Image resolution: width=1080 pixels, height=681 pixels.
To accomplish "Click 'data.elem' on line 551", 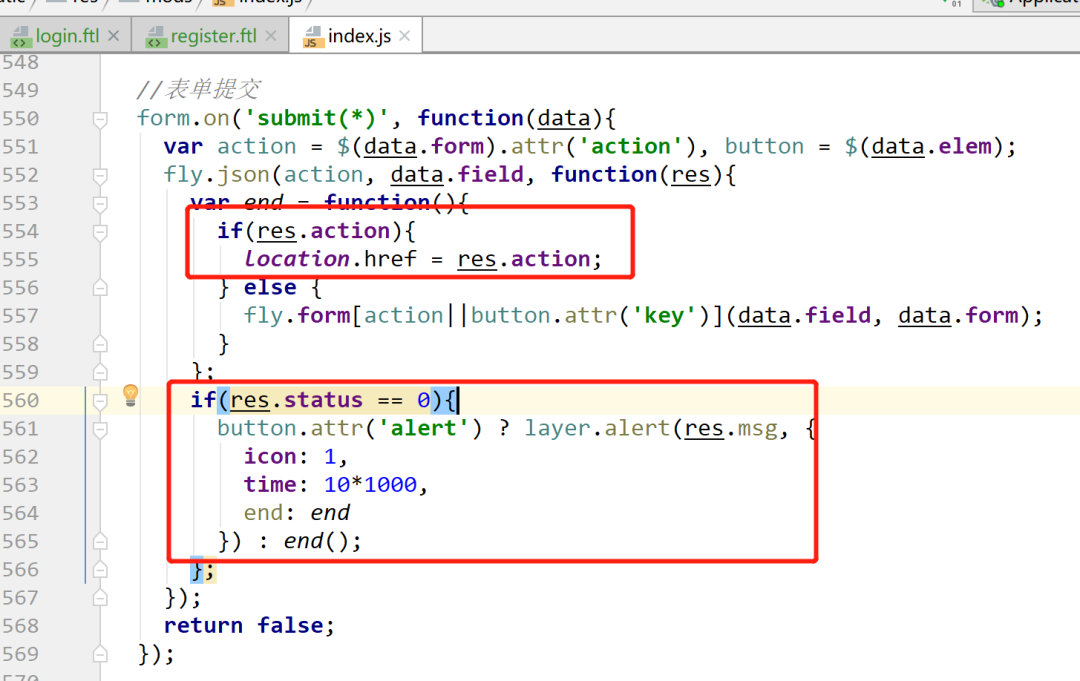I will click(x=931, y=147).
